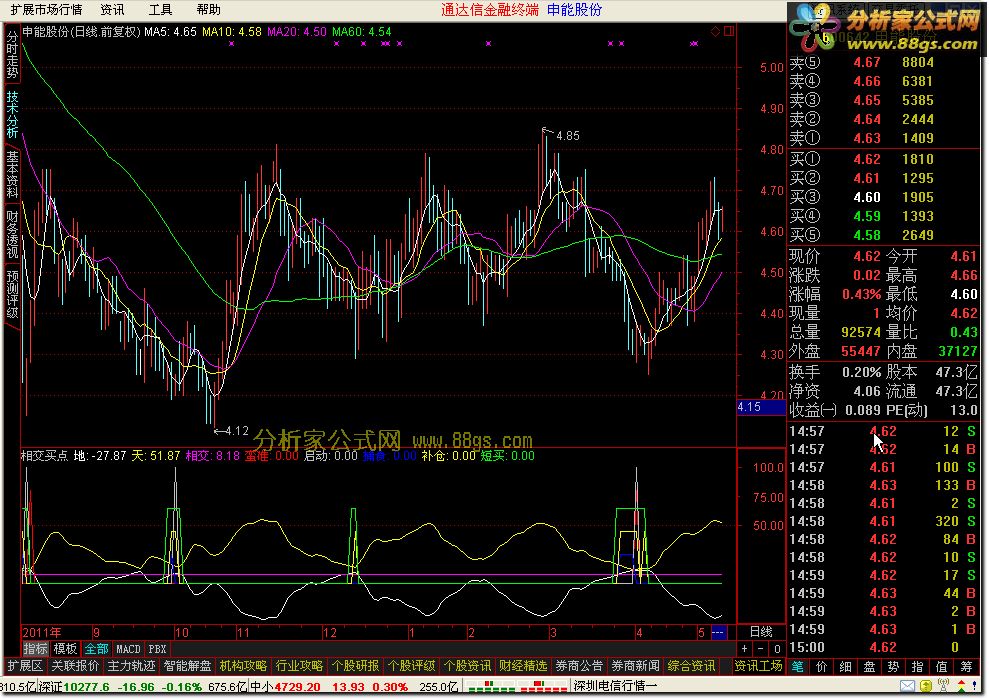Image resolution: width=989 pixels, height=699 pixels.
Task: Click the blue 4.15 price marker on the axis
Action: (x=761, y=407)
